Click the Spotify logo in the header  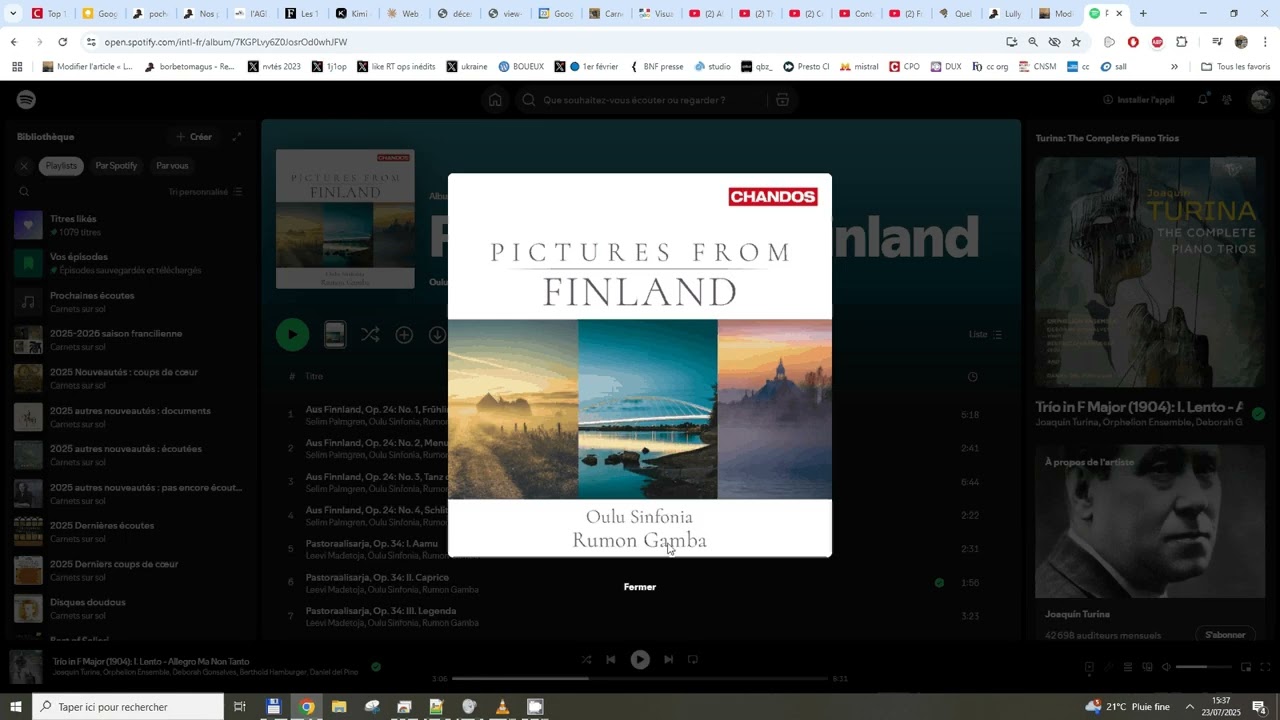point(27,100)
